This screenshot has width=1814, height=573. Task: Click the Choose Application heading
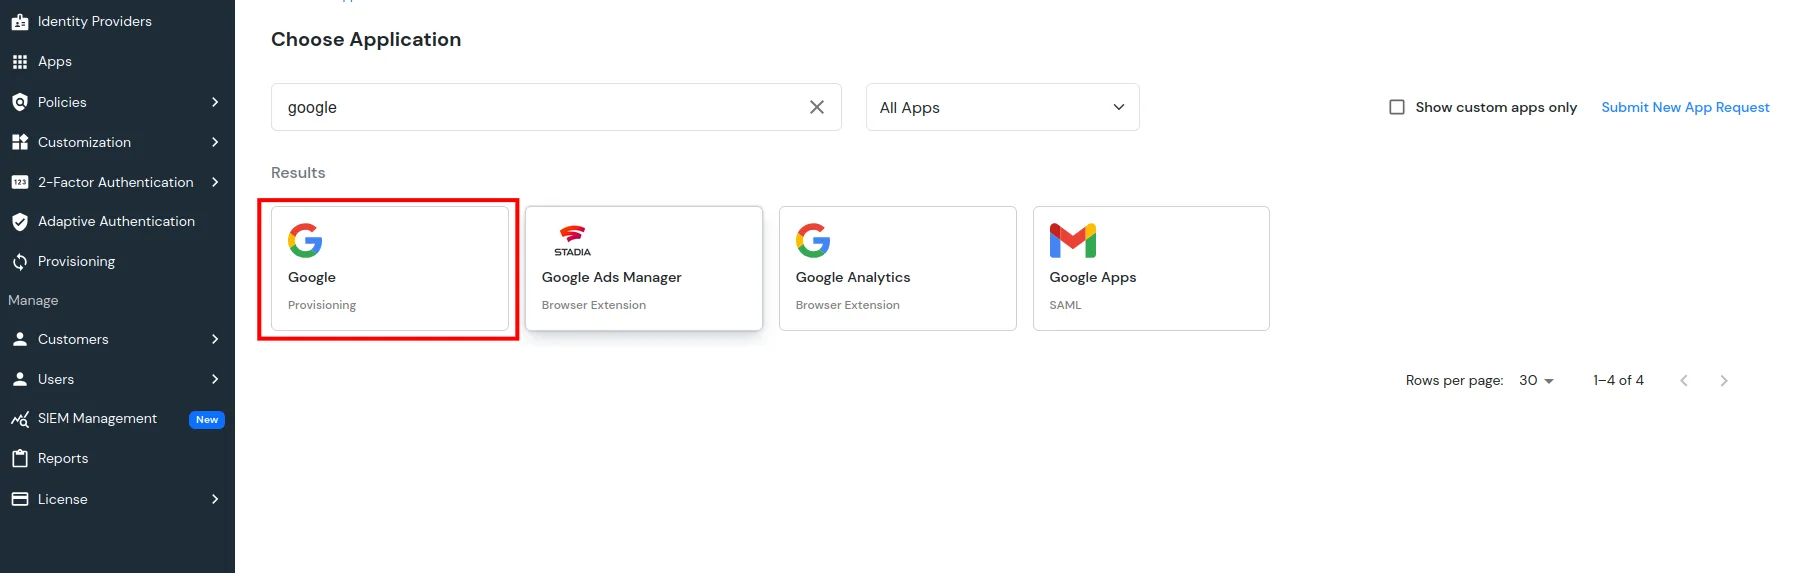tap(366, 39)
